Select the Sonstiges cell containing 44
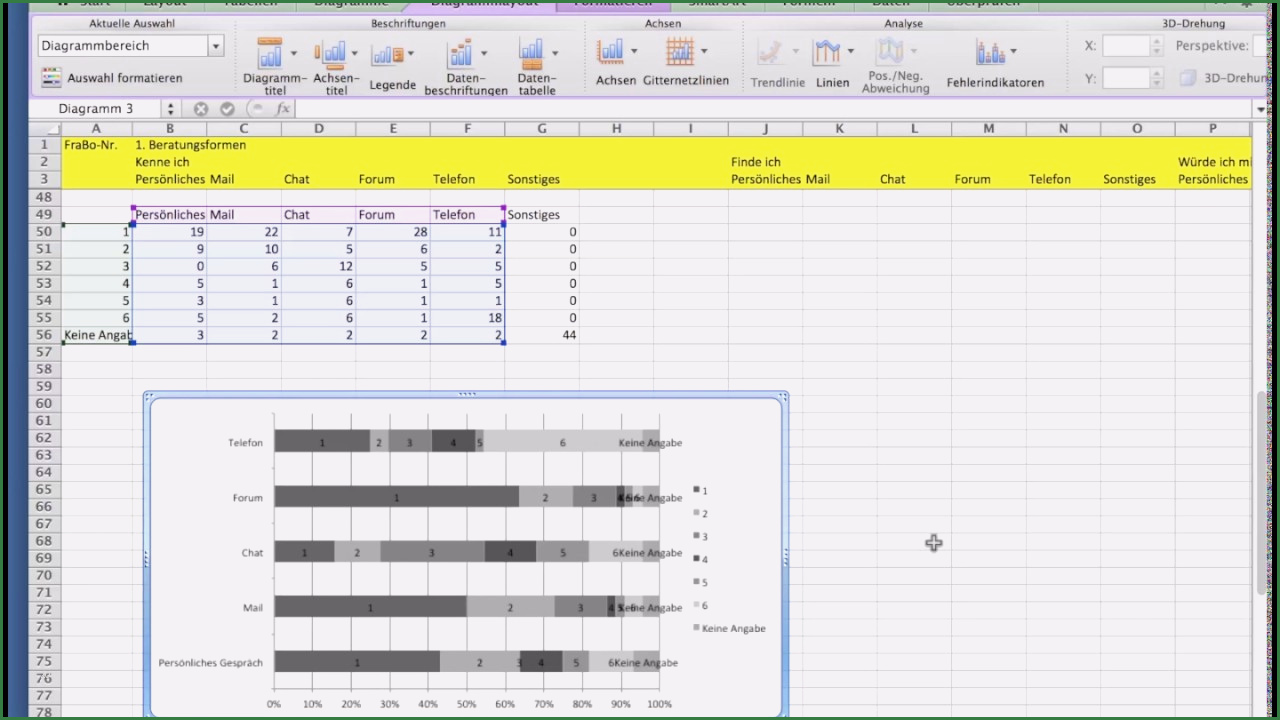Screen dimensions: 1280x720 (542, 335)
